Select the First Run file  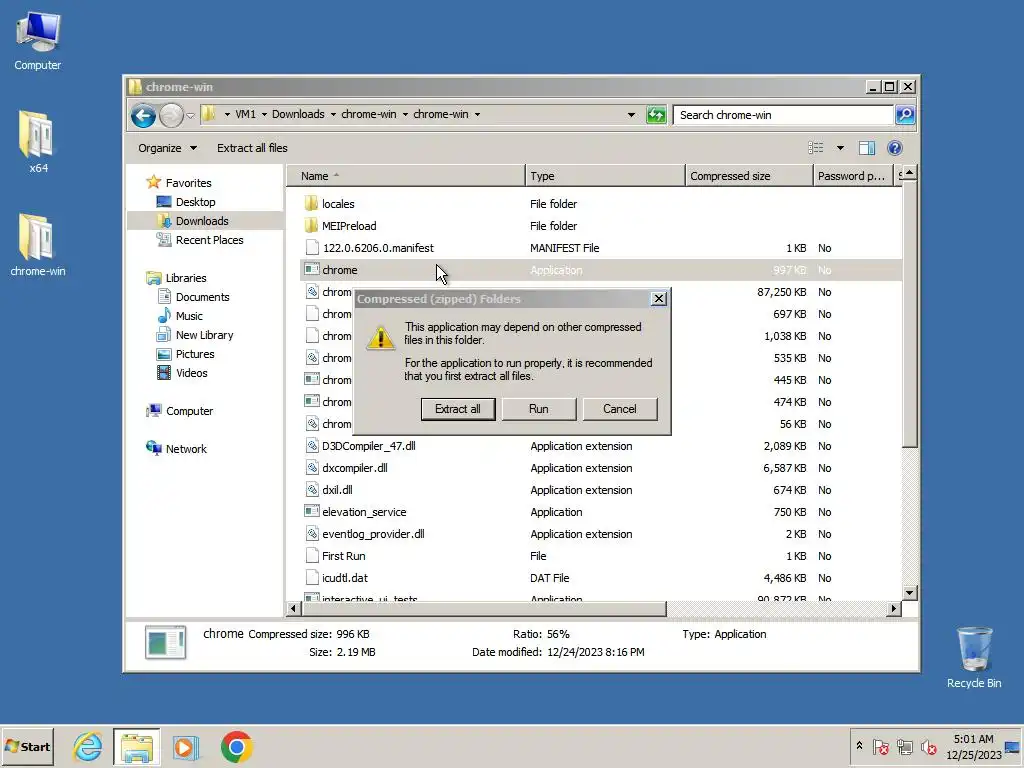coord(344,556)
